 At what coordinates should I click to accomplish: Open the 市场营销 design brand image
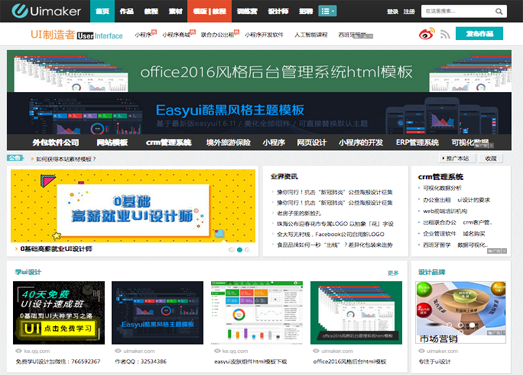461,313
